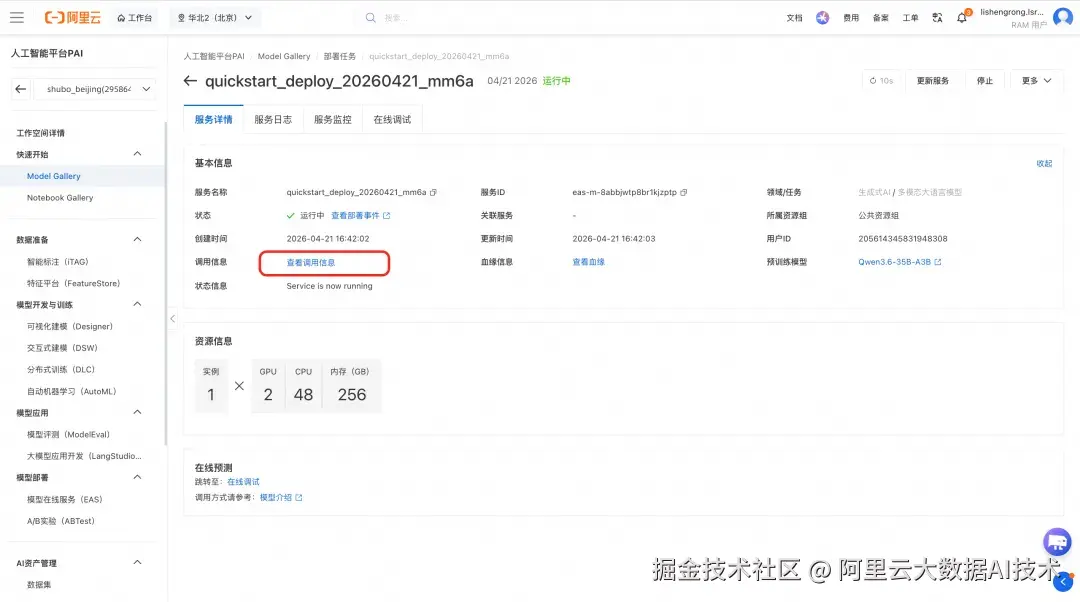
Task: Open 分布式训练 (DLC)
Action: pos(61,370)
